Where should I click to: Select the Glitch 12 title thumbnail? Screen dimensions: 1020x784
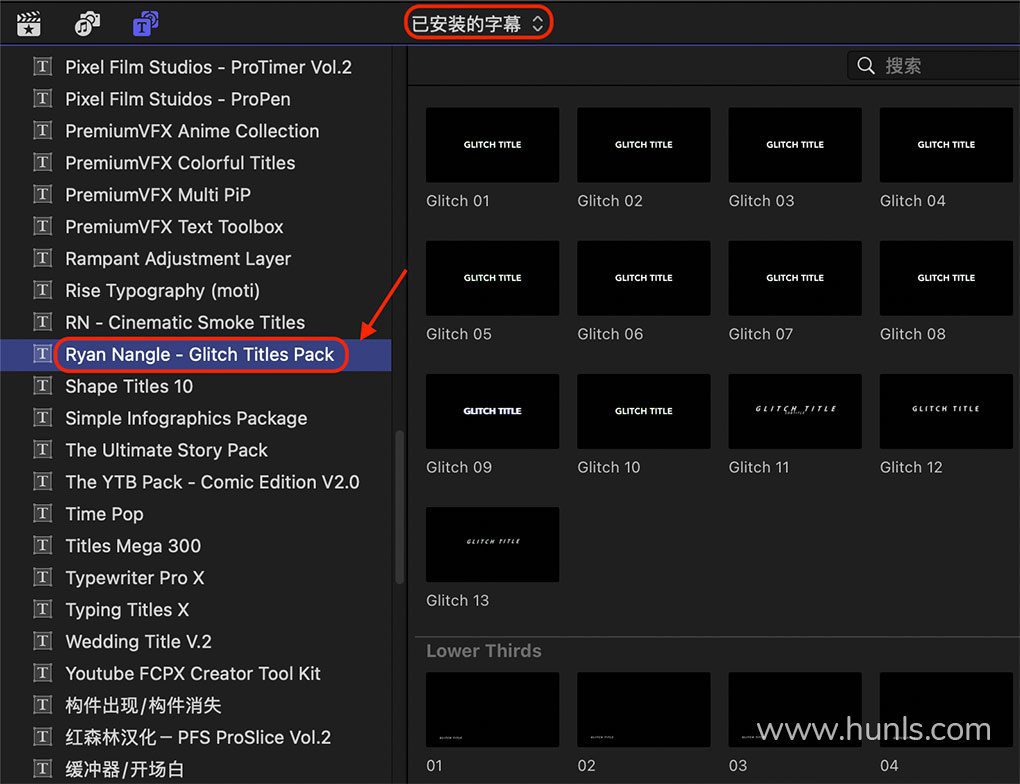pyautogui.click(x=946, y=411)
